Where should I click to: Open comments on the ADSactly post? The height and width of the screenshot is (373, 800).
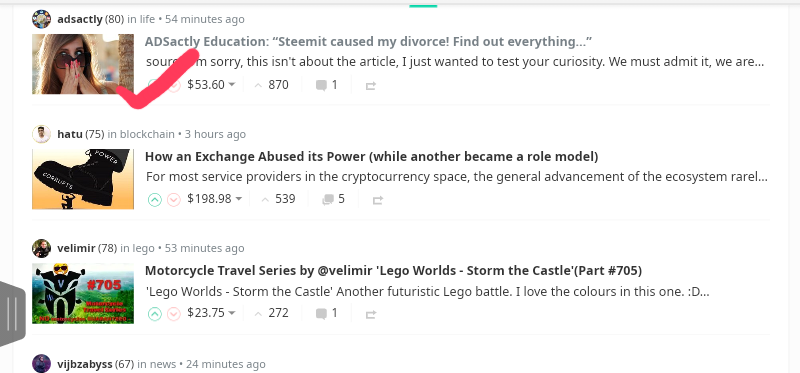327,85
